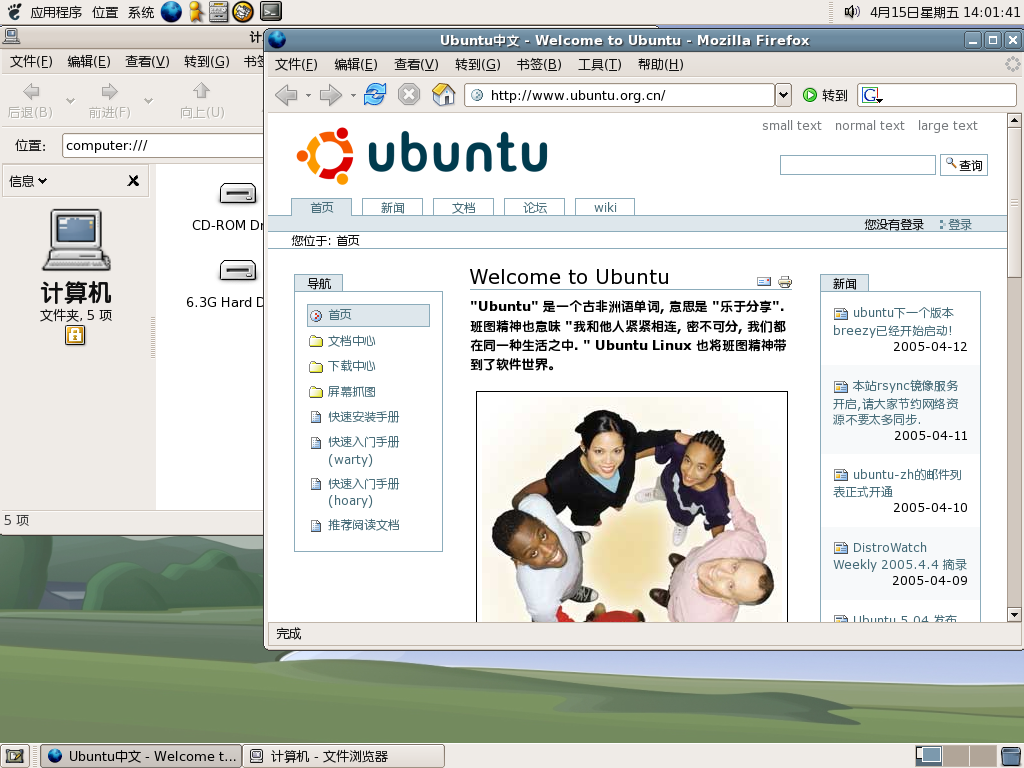
Task: Open '快速安装手册' navigation link
Action: (x=363, y=417)
